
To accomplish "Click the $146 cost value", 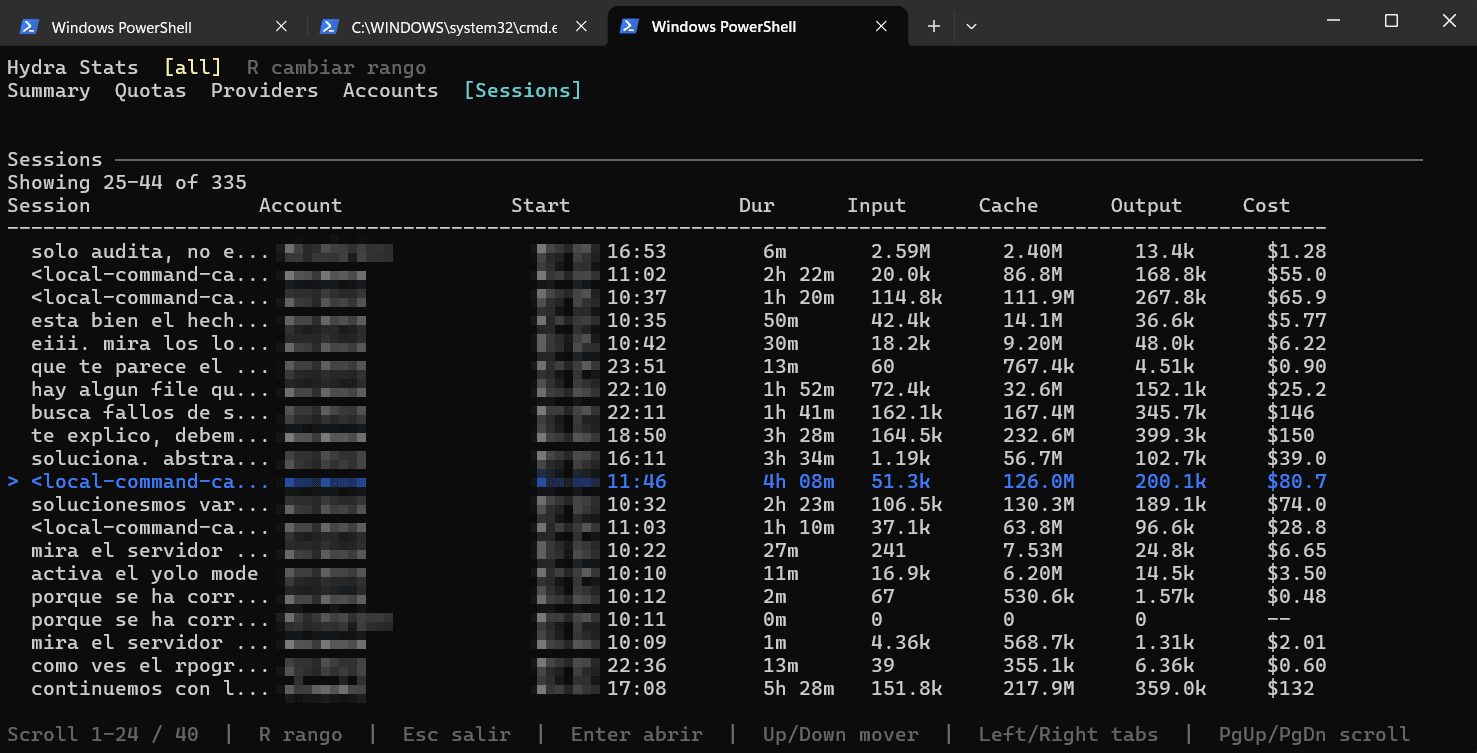I will (x=1290, y=412).
